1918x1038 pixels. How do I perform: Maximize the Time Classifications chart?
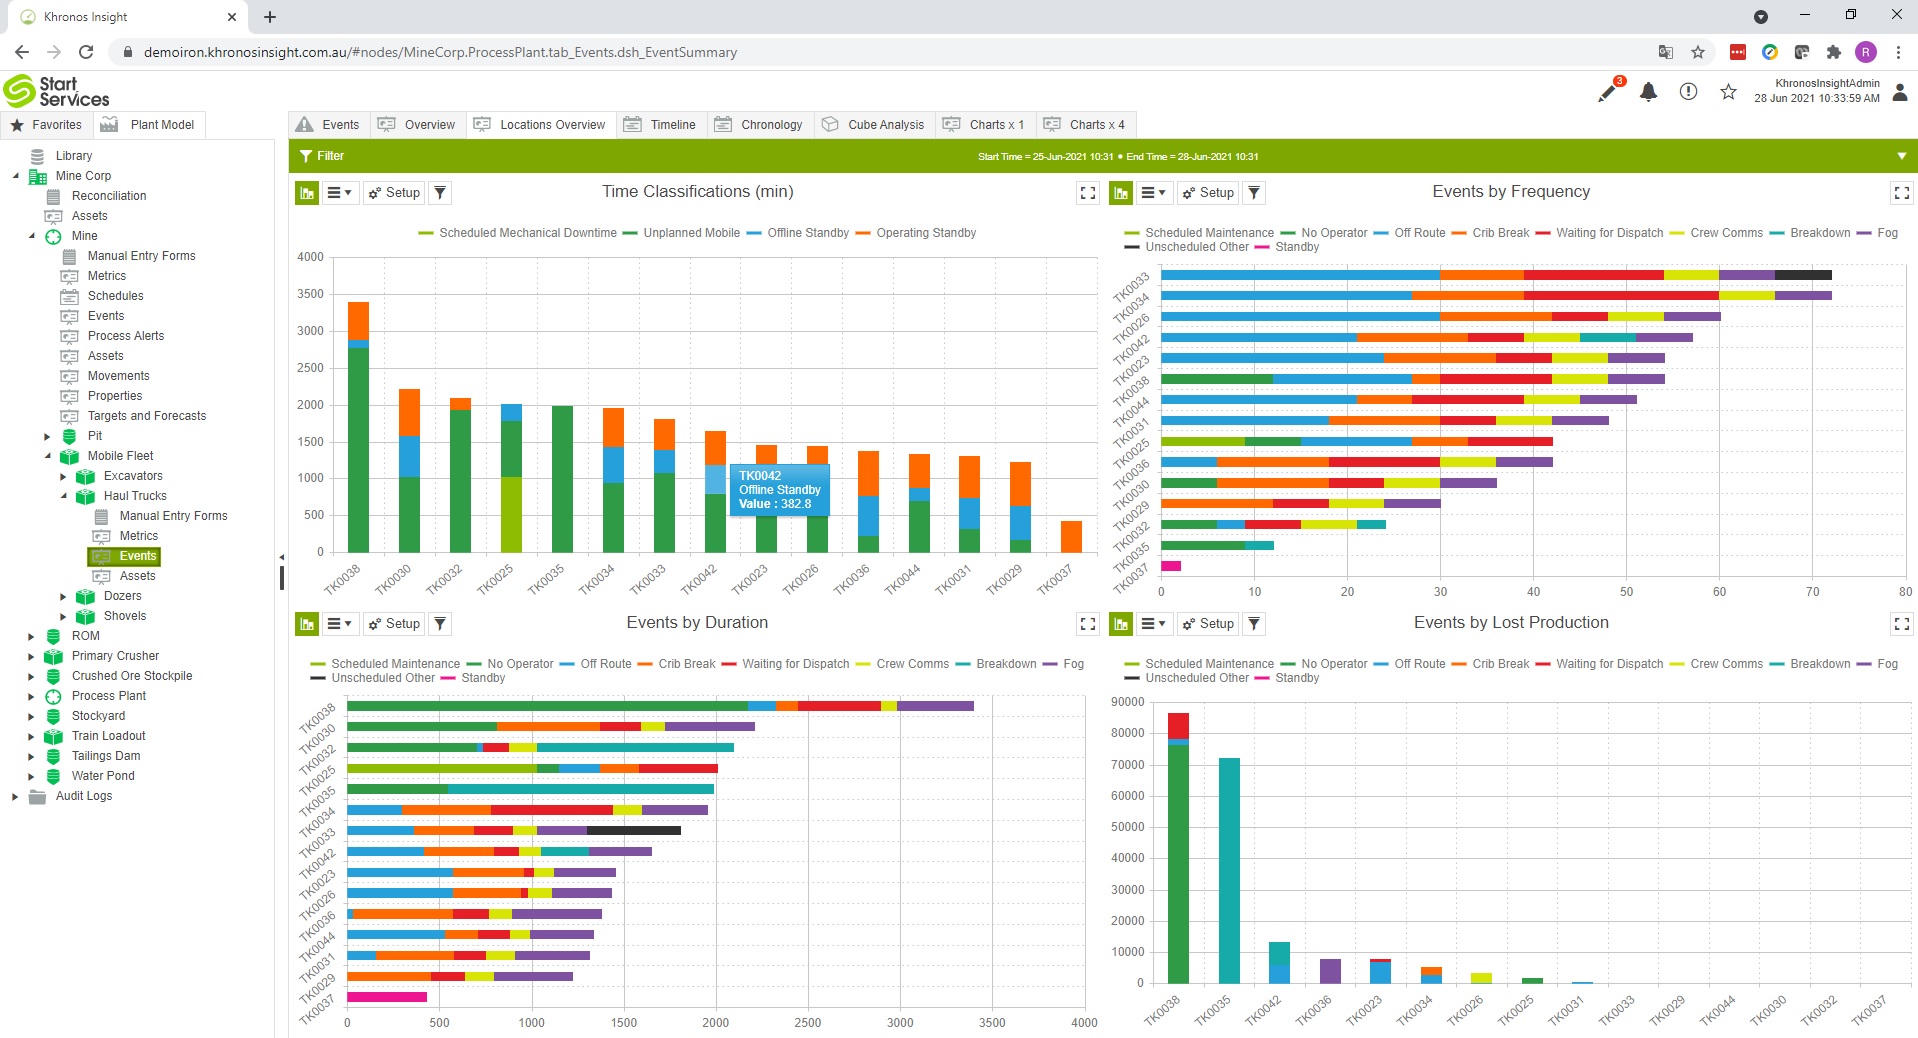point(1088,193)
